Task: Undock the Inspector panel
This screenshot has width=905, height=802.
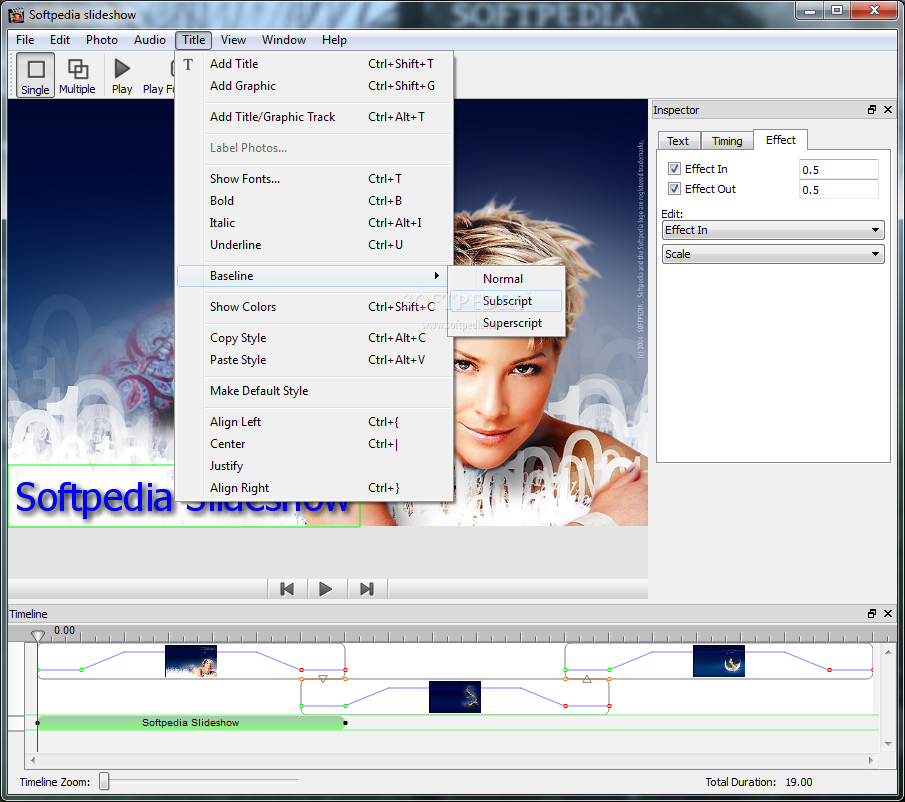Action: [x=872, y=110]
